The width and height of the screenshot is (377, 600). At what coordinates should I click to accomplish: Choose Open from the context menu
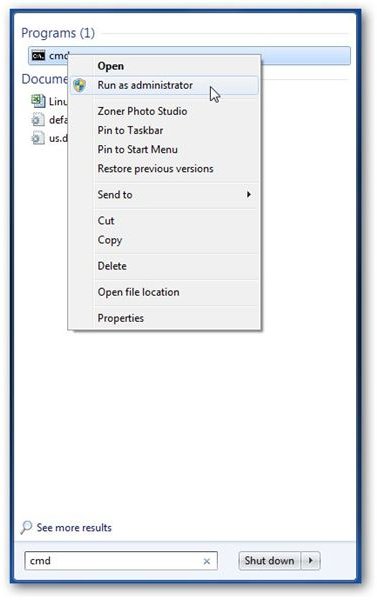point(111,66)
